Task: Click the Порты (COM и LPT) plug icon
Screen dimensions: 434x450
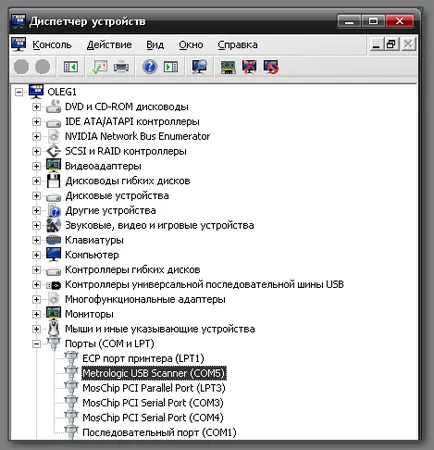Action: tap(53, 343)
